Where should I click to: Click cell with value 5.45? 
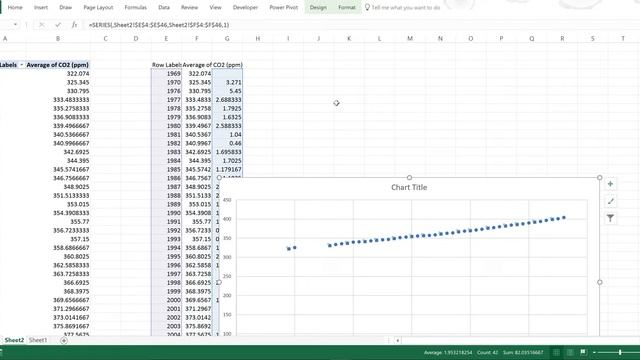click(x=227, y=91)
